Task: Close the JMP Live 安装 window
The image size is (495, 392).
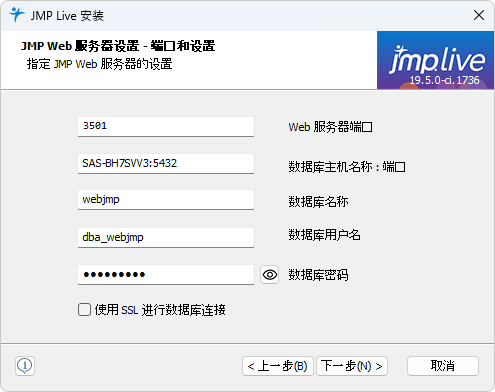Action: (x=479, y=15)
